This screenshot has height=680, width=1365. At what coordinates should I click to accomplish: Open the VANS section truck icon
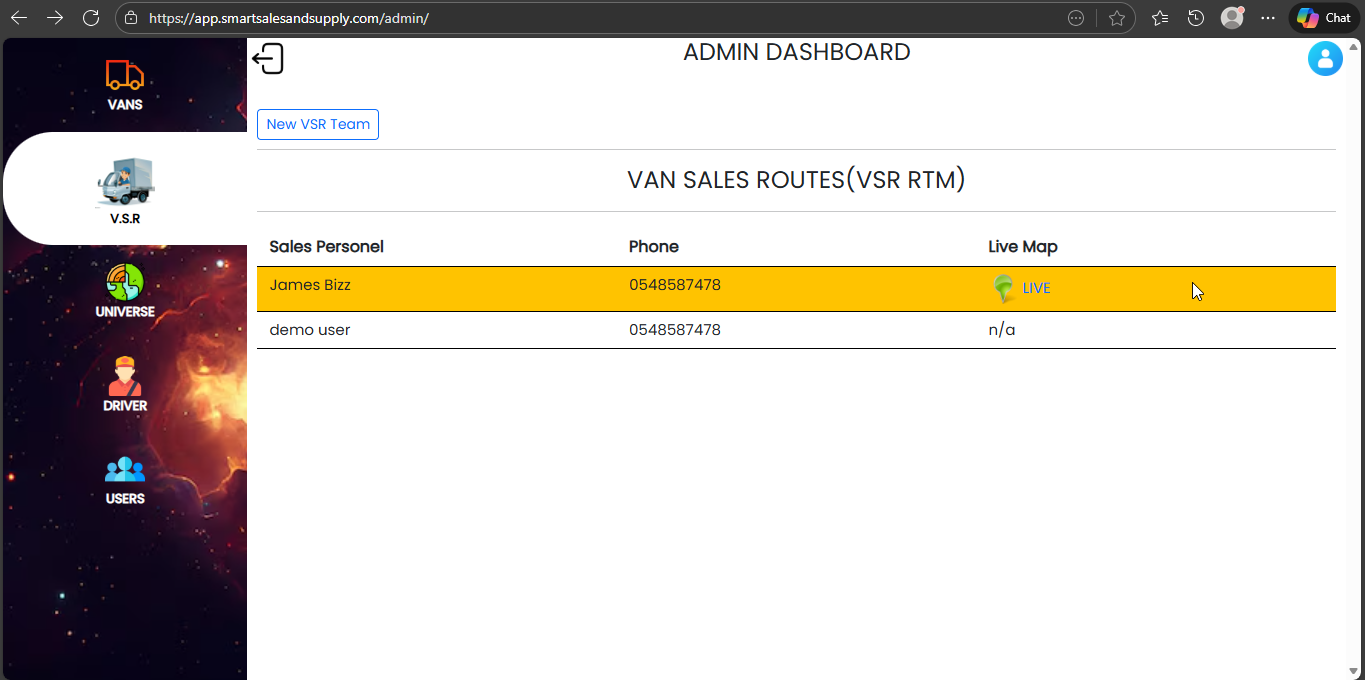click(x=125, y=75)
